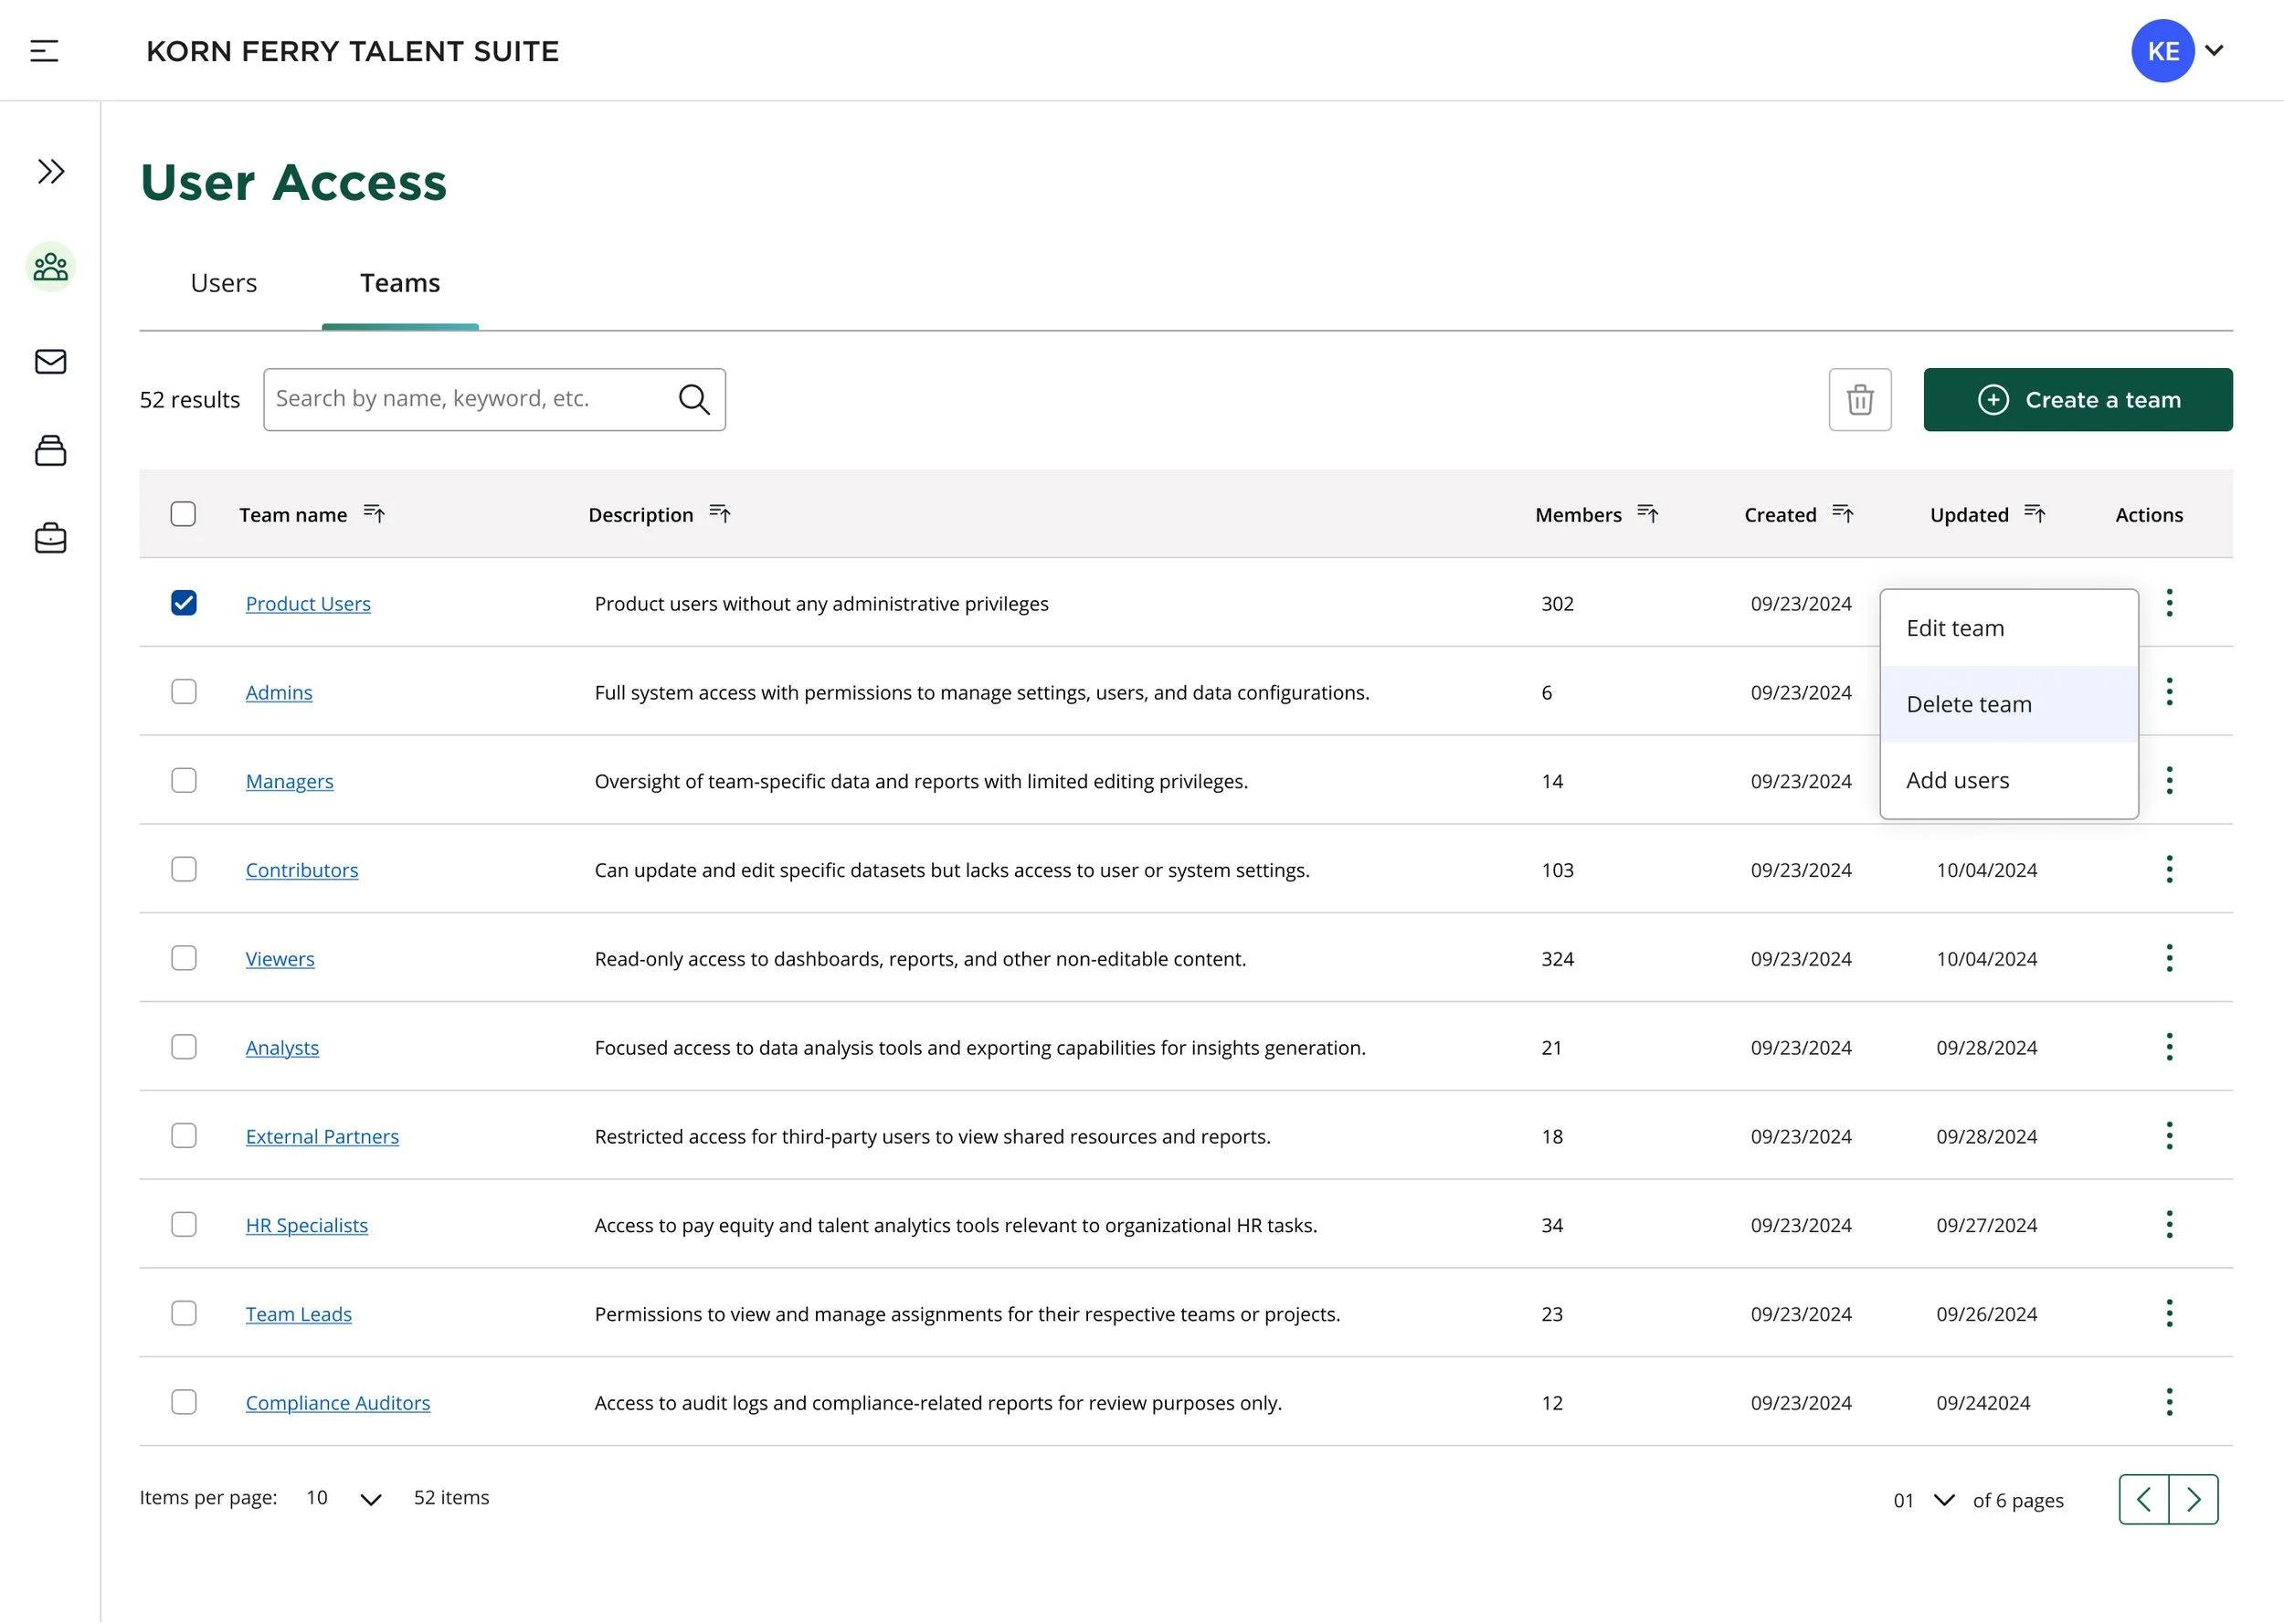Uncheck the Product Users checkbox
Screen dimensions: 2284x1624
click(184, 603)
